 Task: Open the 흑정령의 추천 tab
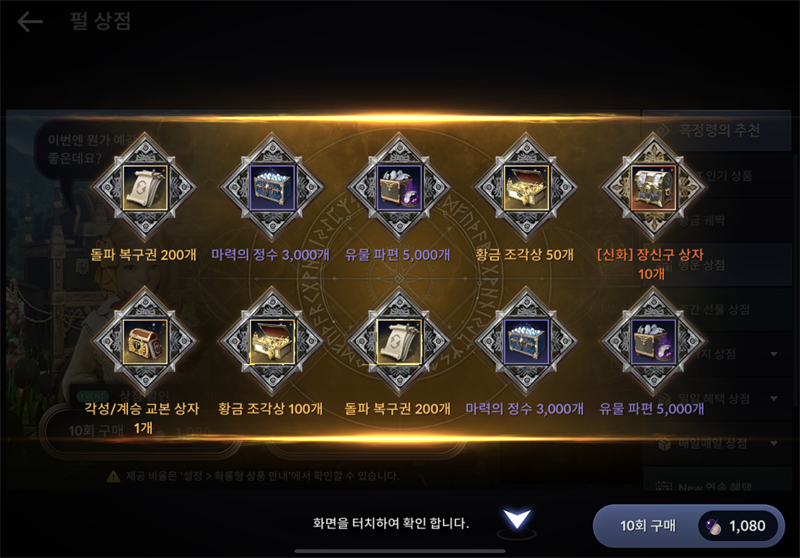point(716,131)
